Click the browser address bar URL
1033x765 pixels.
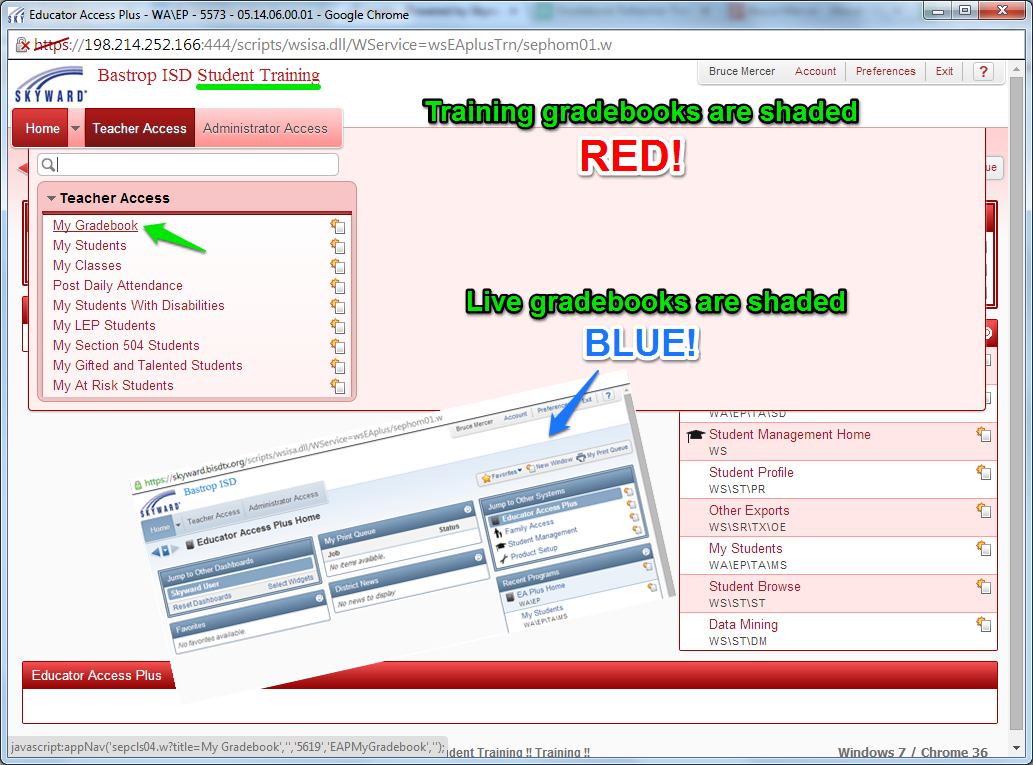point(323,45)
